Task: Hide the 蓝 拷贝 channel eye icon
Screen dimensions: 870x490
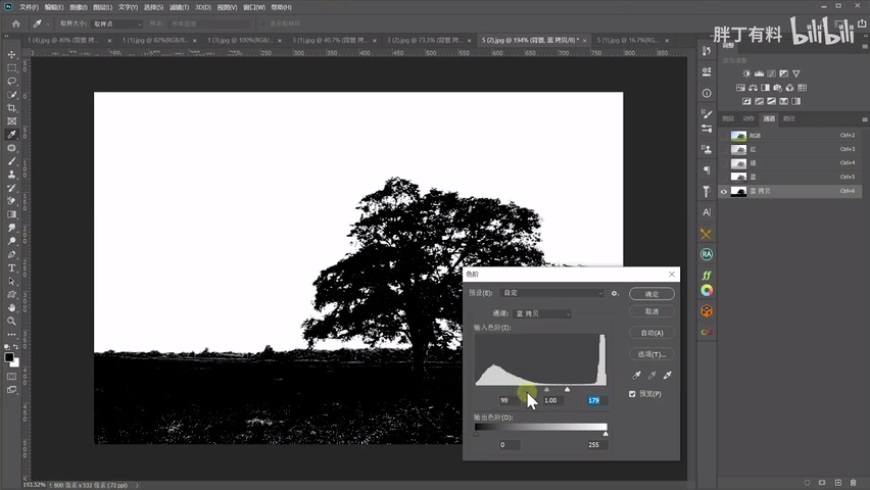Action: 724,191
